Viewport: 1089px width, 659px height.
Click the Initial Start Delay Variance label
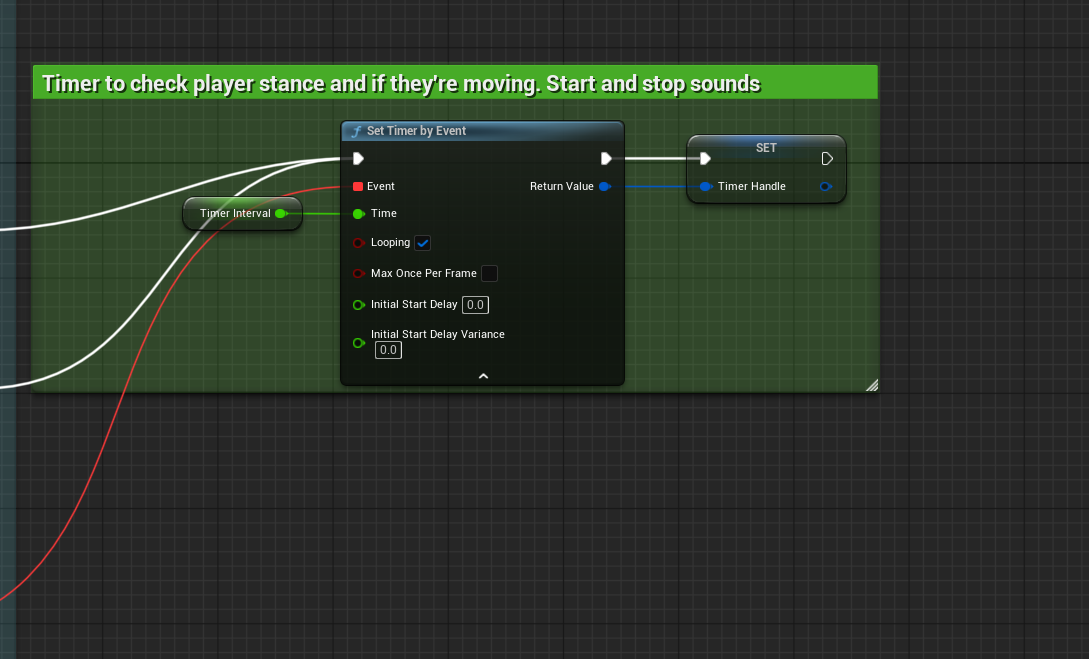[x=438, y=334]
